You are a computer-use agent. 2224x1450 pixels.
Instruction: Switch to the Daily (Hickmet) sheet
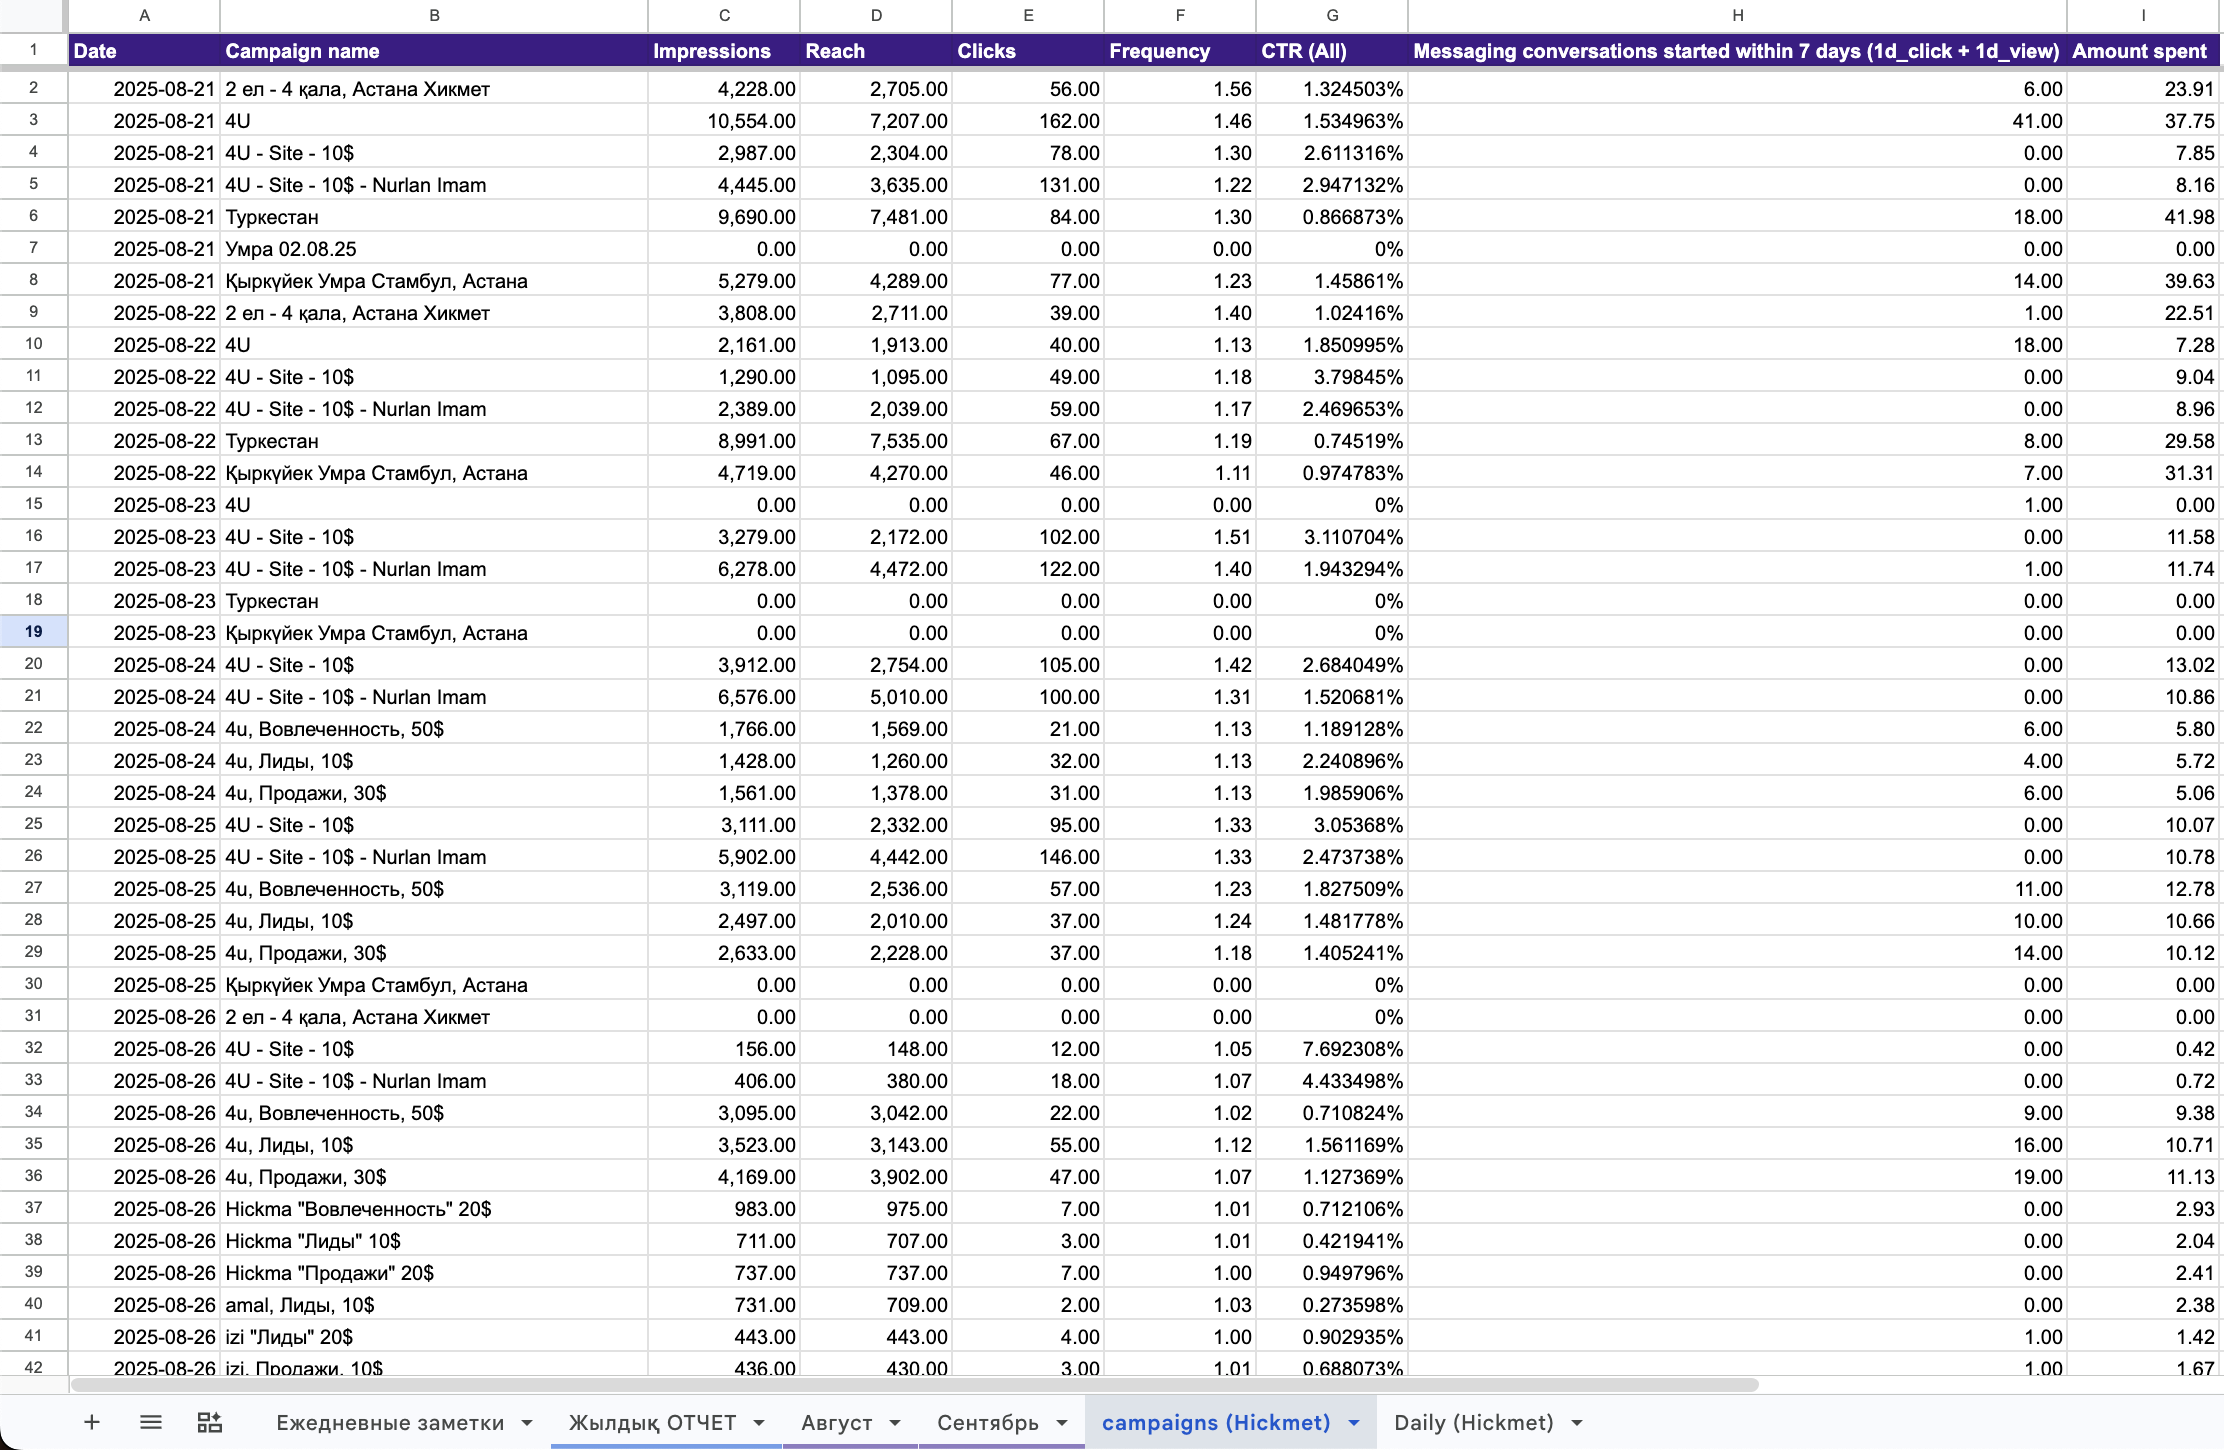tap(1474, 1423)
